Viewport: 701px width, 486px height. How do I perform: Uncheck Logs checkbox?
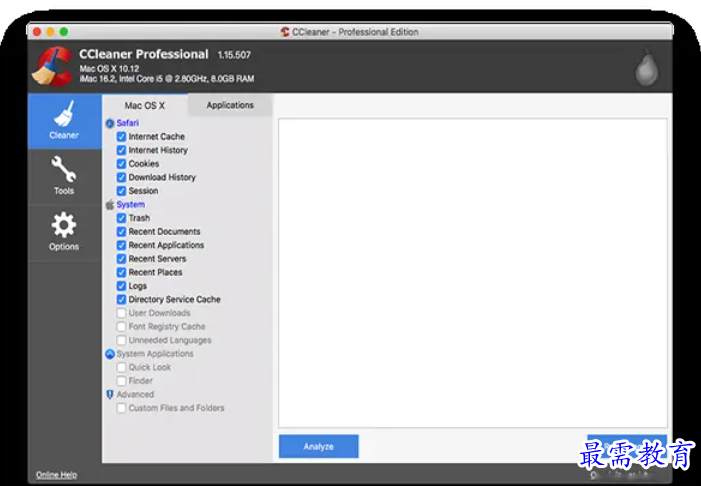point(121,286)
